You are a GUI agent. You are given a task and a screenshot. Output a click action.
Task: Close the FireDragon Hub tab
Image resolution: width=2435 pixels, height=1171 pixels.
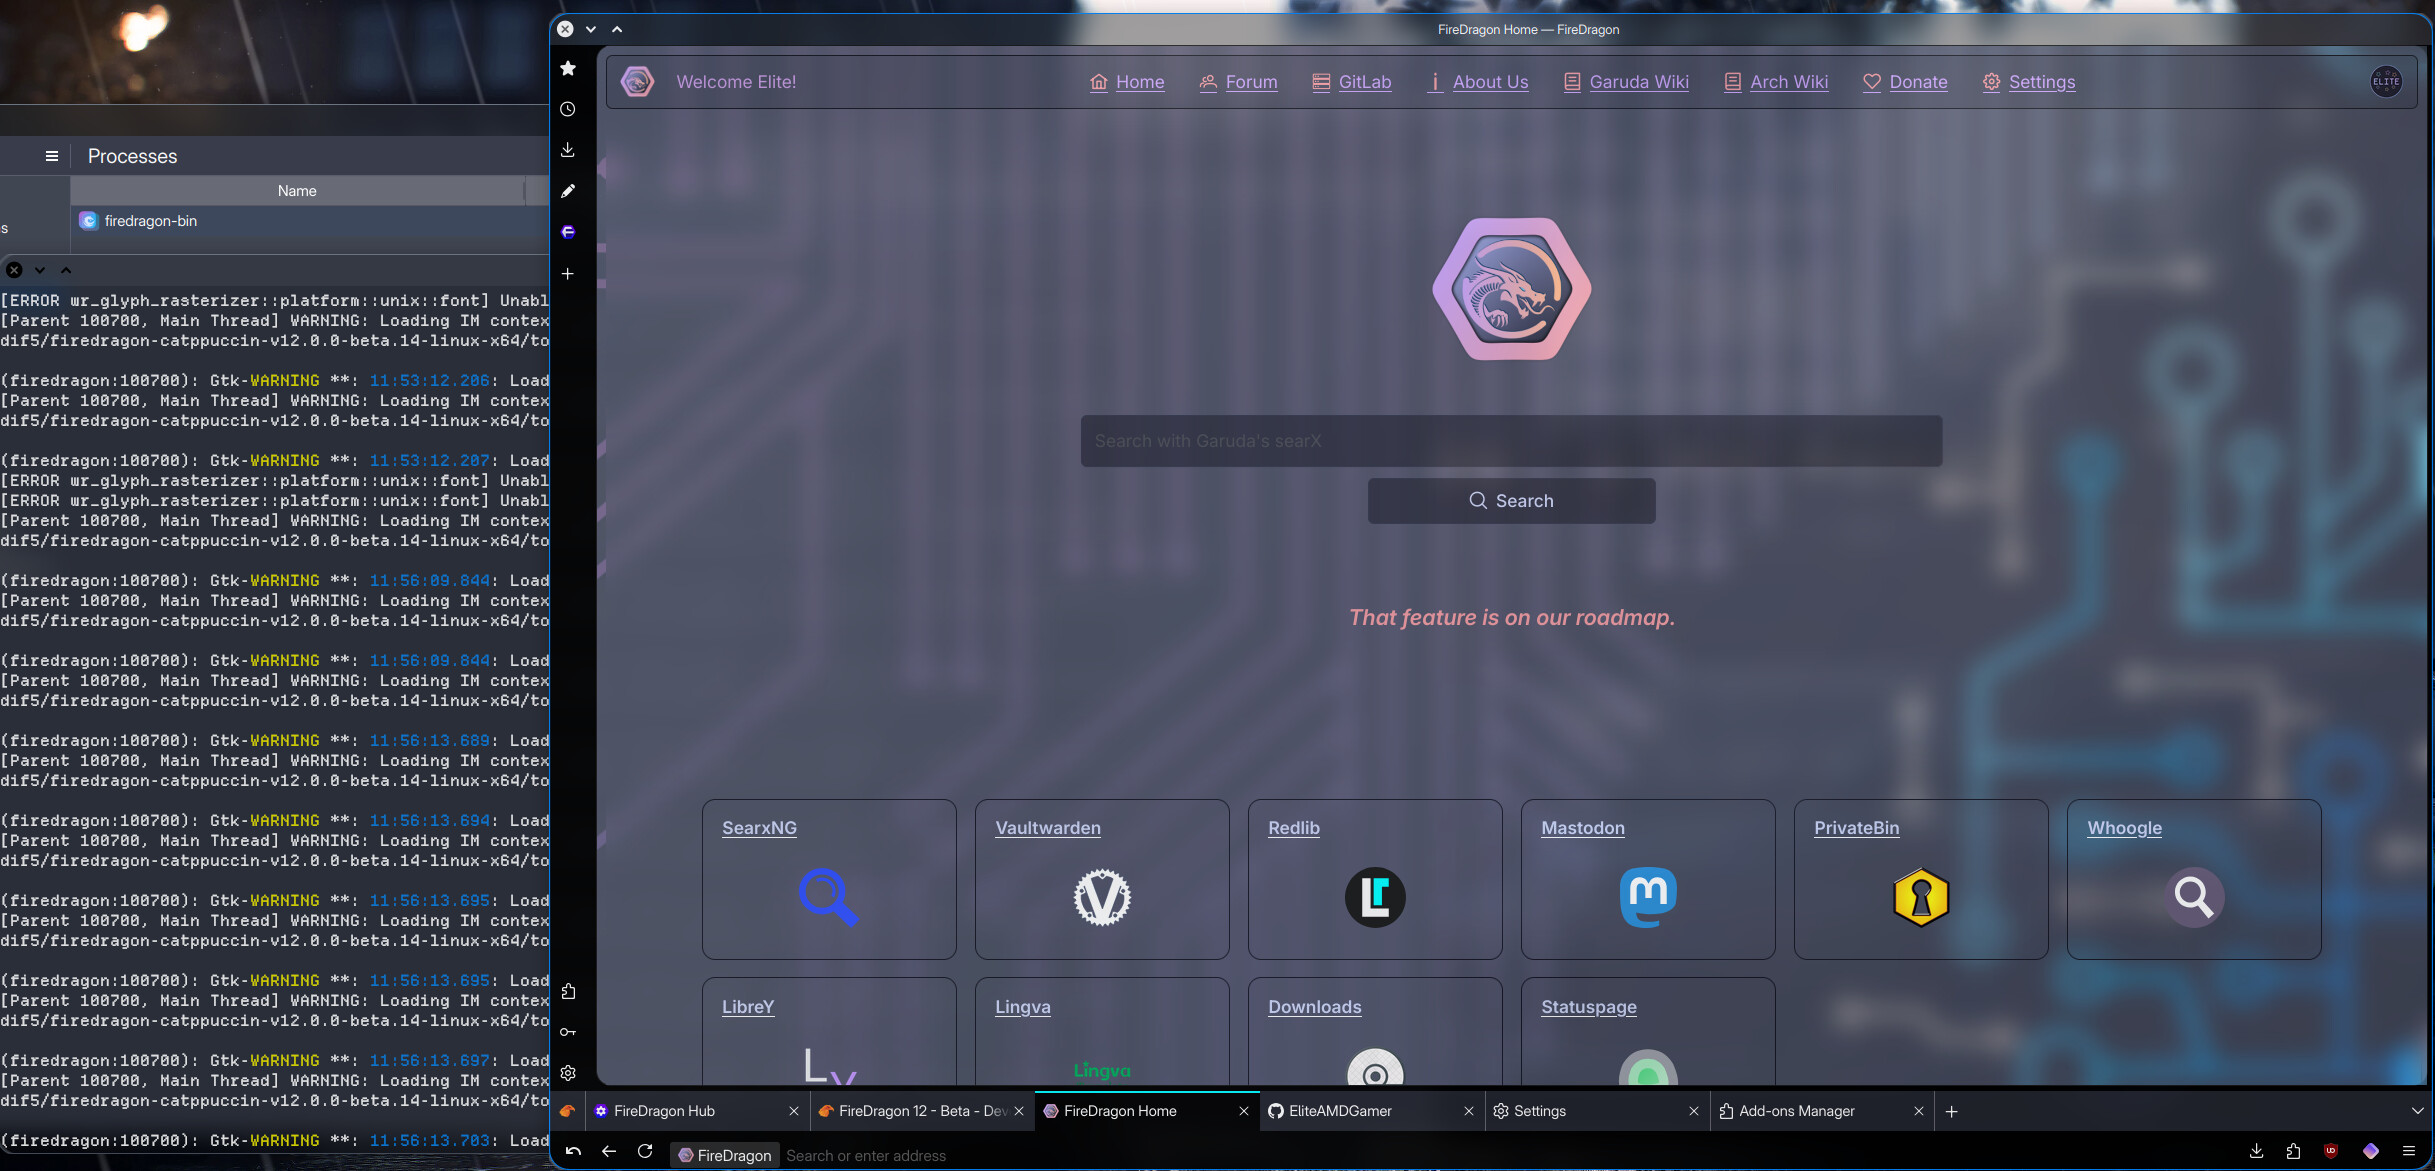tap(793, 1111)
